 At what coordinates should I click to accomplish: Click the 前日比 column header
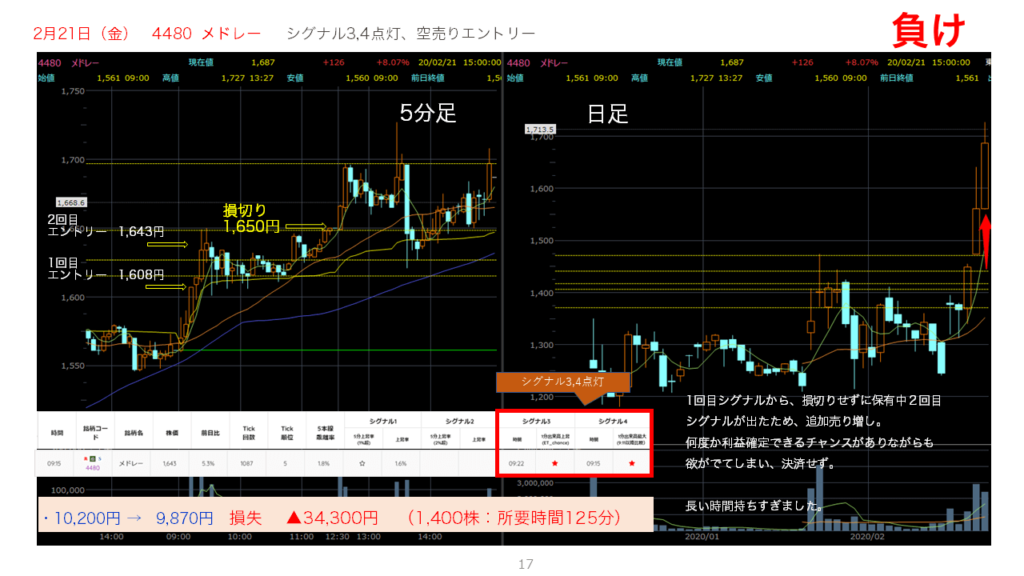(x=210, y=432)
